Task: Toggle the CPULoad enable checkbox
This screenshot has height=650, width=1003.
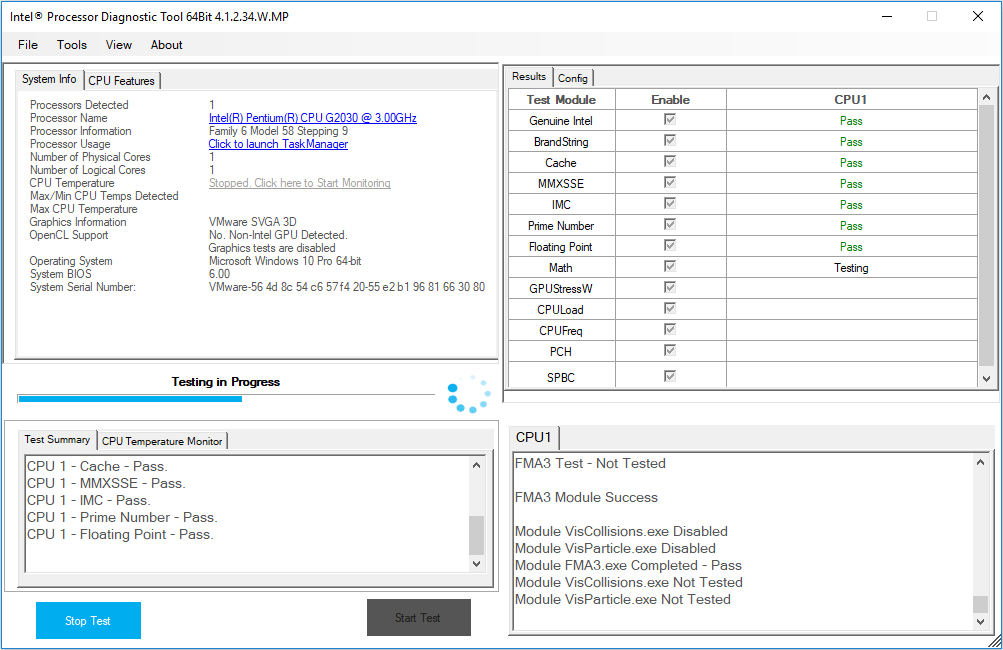Action: point(670,309)
